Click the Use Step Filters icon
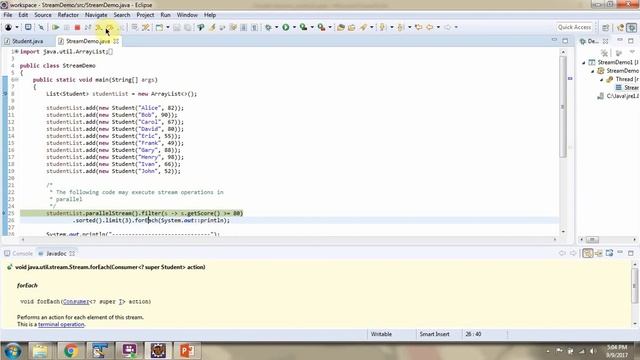The height and width of the screenshot is (360, 640). tap(146, 27)
